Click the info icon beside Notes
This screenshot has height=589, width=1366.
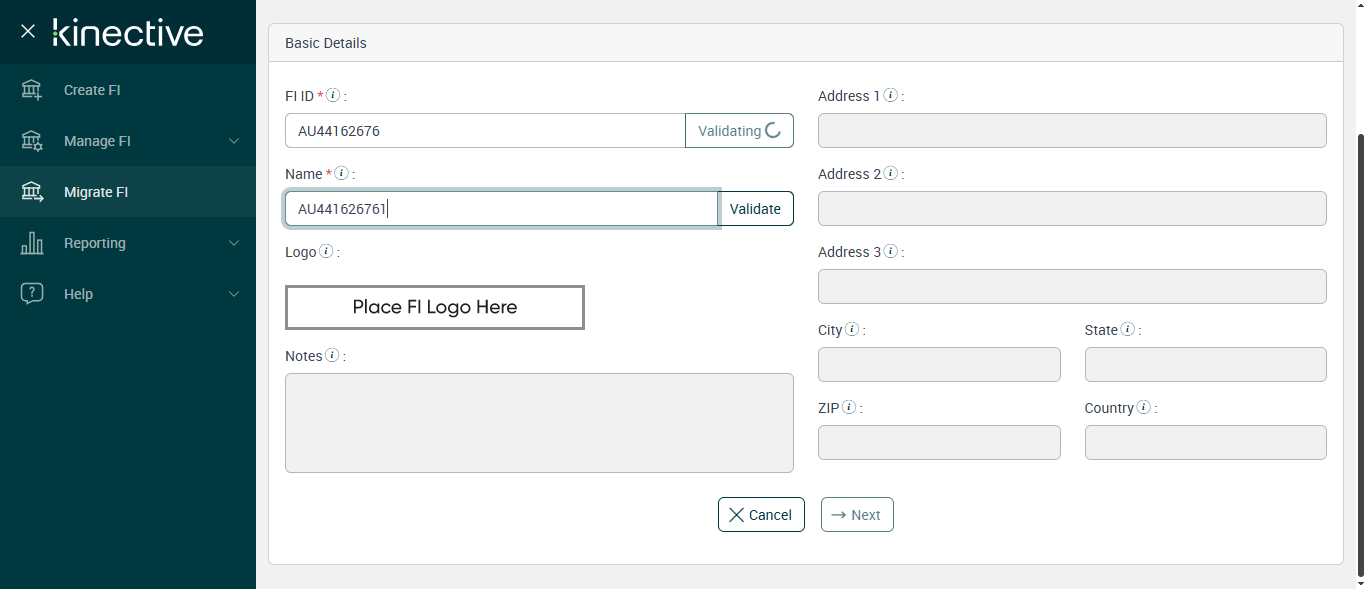332,356
